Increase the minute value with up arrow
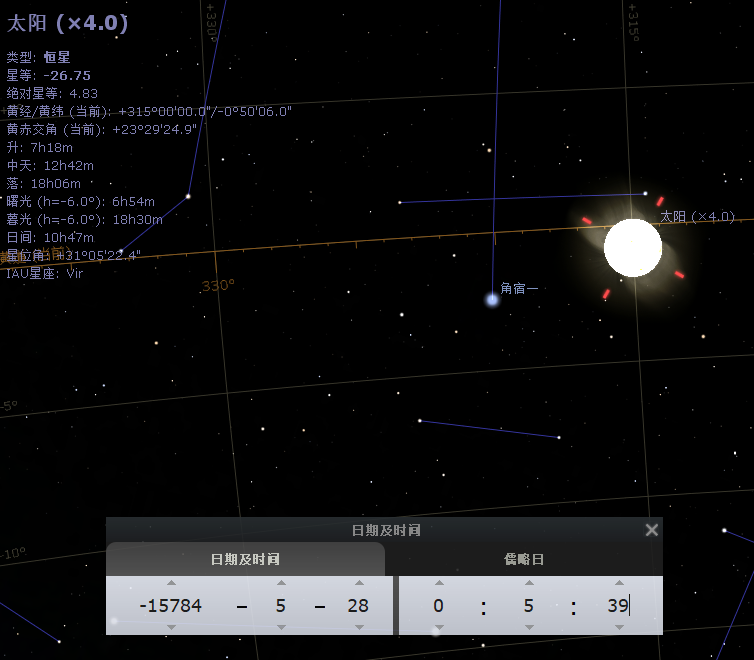754x660 pixels. [x=529, y=583]
